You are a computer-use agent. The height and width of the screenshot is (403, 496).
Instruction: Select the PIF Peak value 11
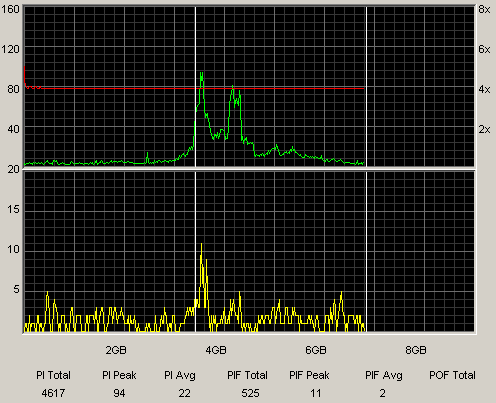click(x=316, y=393)
